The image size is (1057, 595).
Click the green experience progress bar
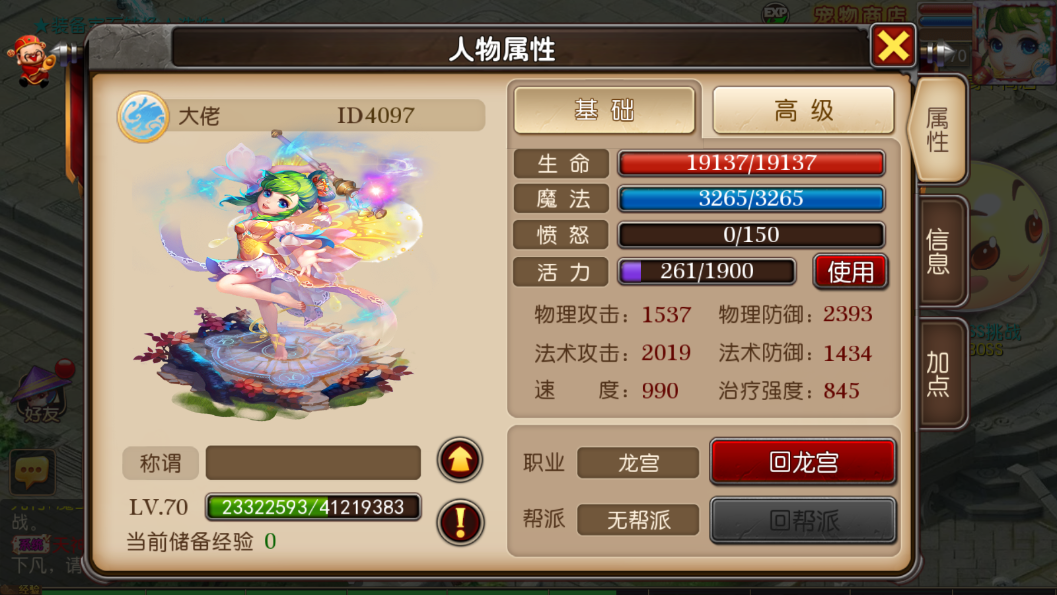click(313, 507)
